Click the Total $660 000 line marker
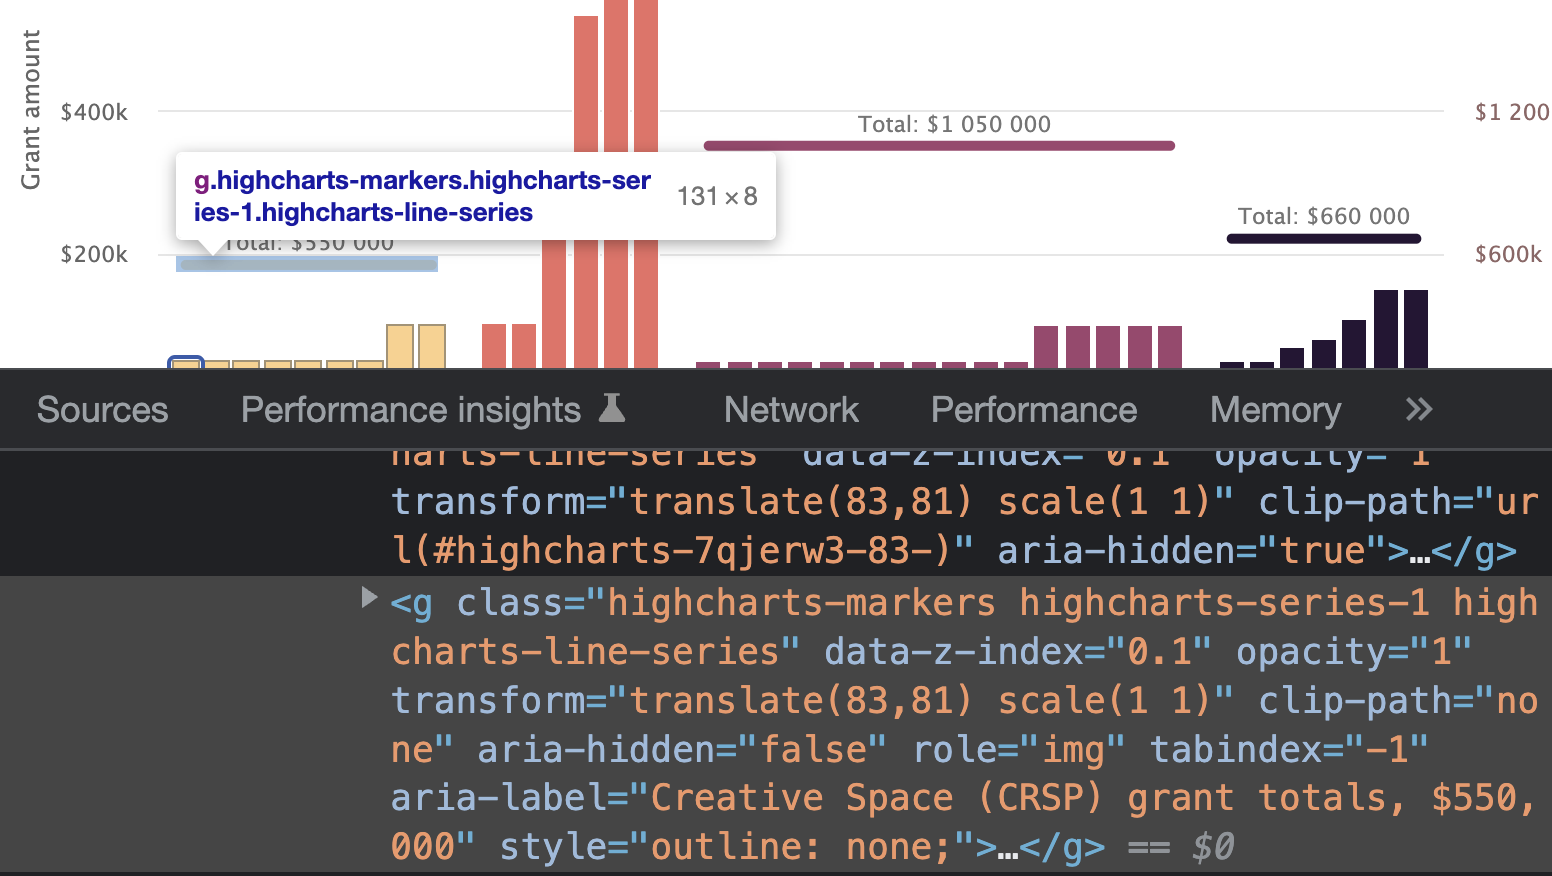This screenshot has height=876, width=1552. coord(1324,238)
